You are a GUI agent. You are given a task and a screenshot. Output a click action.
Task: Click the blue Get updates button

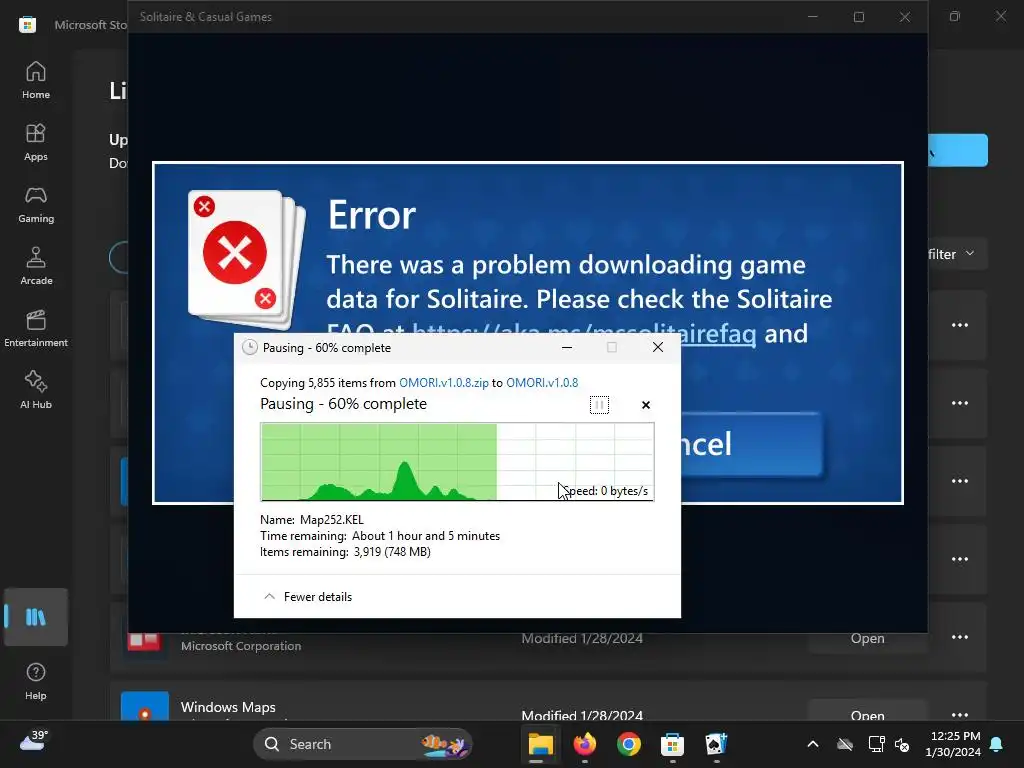pyautogui.click(x=957, y=150)
